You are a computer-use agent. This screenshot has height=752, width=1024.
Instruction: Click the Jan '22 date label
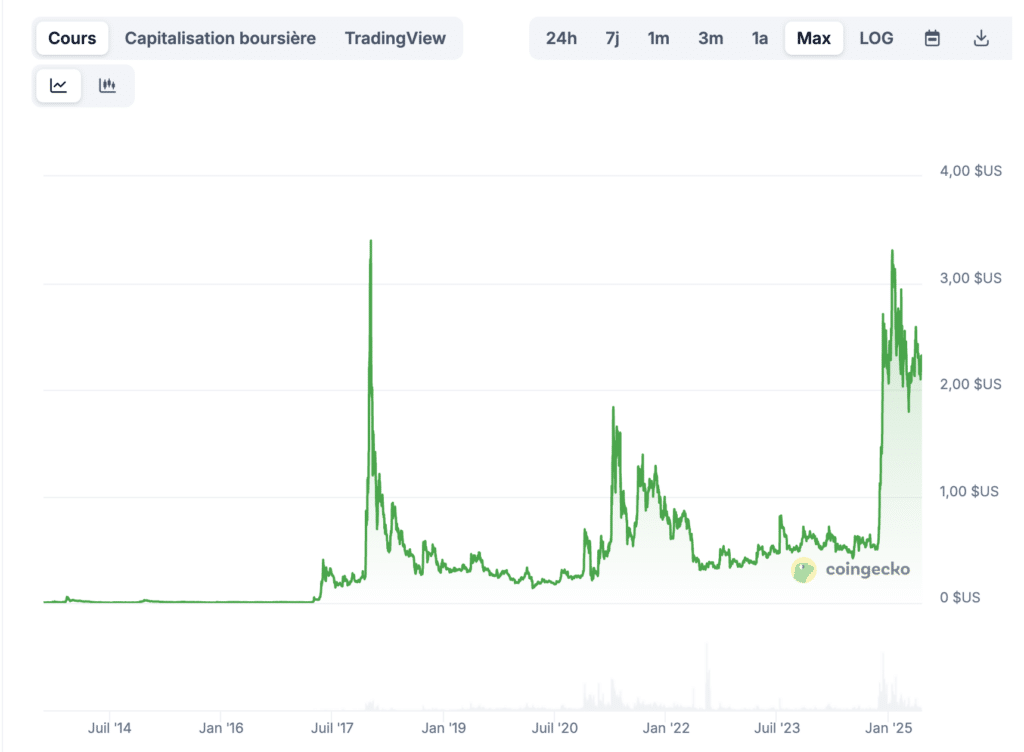pyautogui.click(x=665, y=728)
